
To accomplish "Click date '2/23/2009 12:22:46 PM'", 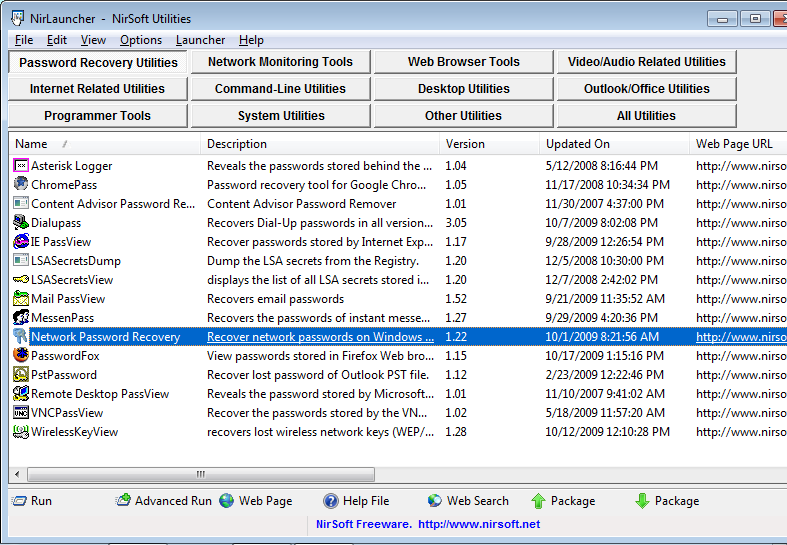I will click(604, 375).
